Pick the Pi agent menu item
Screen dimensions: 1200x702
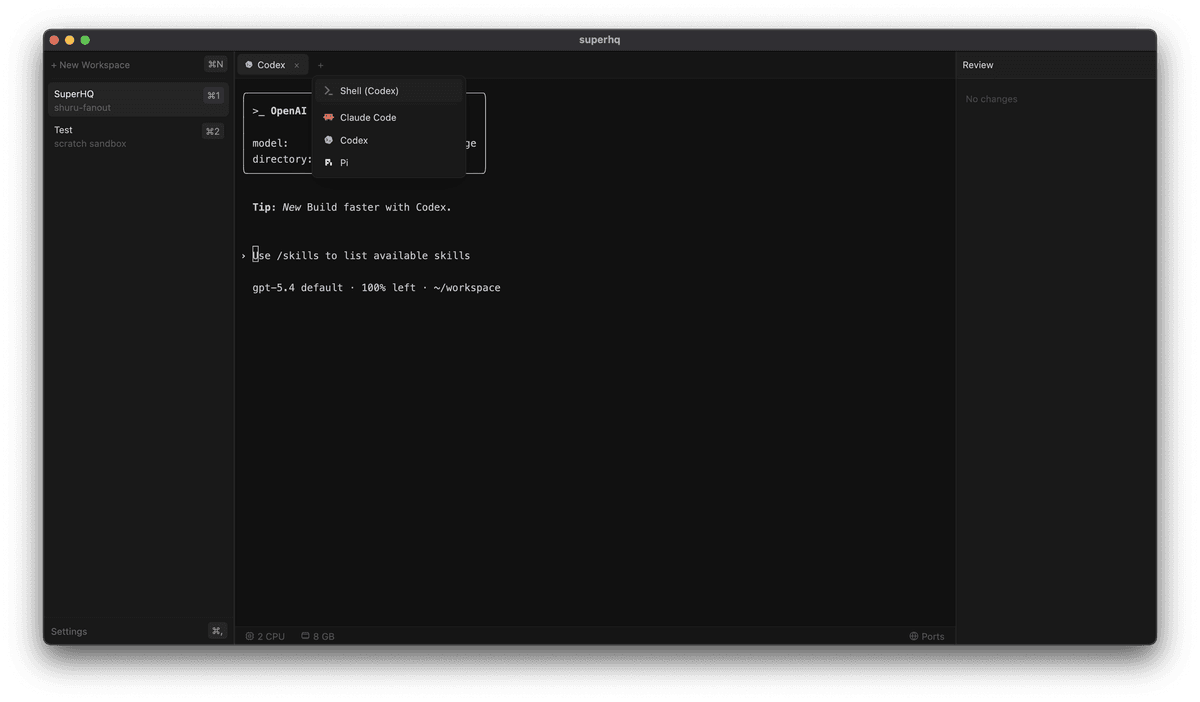[389, 162]
